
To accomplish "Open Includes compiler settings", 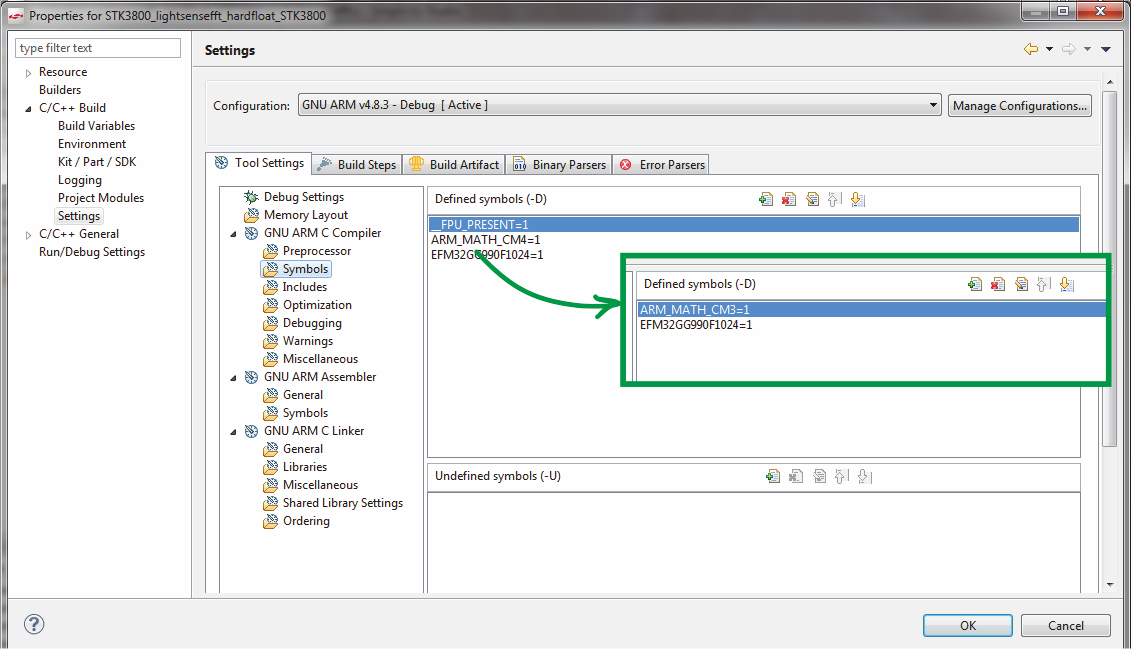I will (304, 287).
